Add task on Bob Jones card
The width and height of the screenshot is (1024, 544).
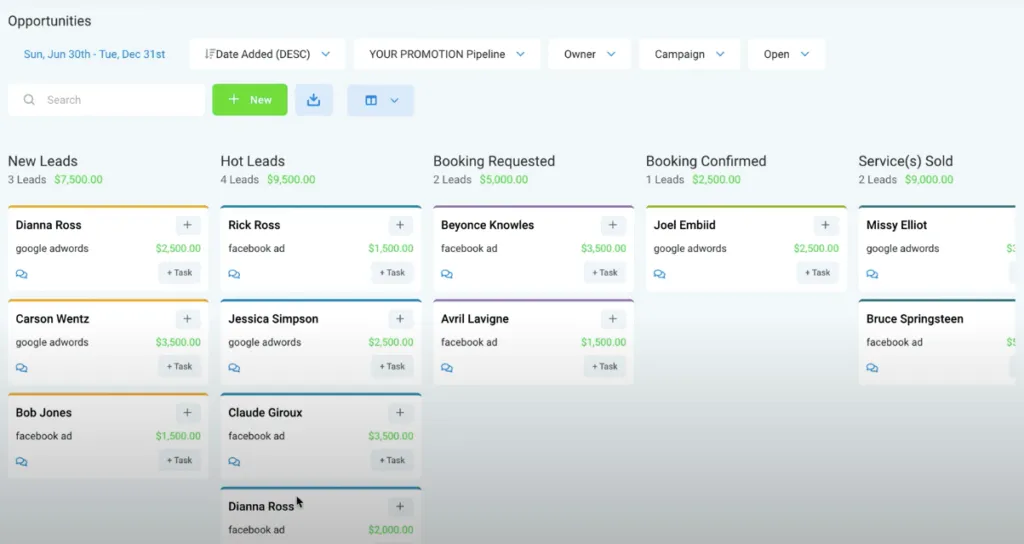(180, 460)
